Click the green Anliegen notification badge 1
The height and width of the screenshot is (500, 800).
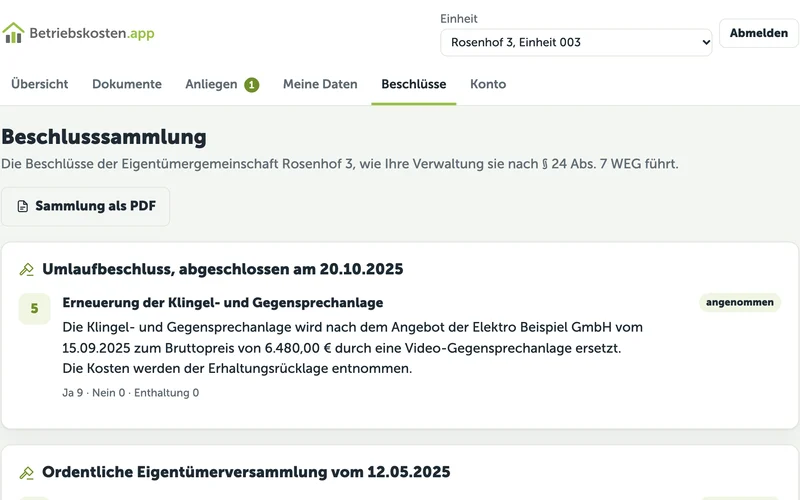tap(252, 85)
